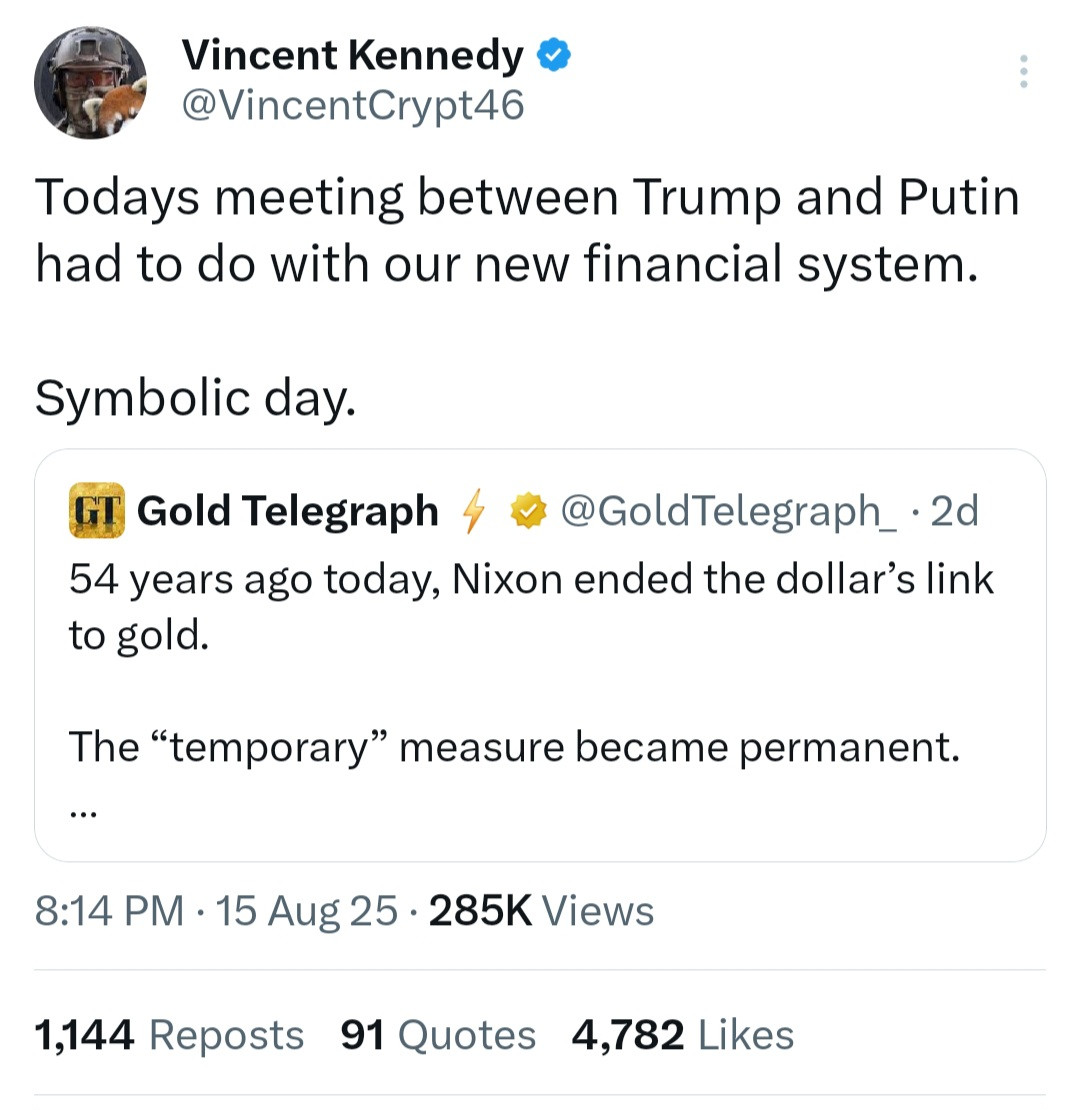Click the 8:14 PM post time
This screenshot has width=1080, height=1110.
(110, 911)
